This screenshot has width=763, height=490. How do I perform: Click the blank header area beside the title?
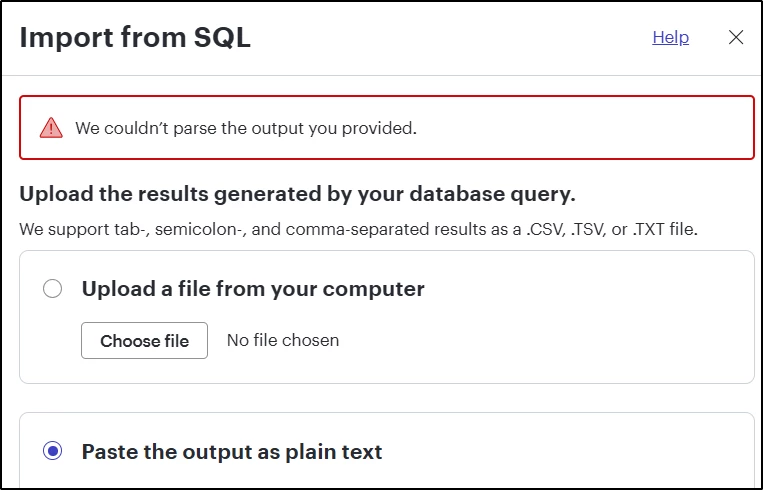[450, 38]
